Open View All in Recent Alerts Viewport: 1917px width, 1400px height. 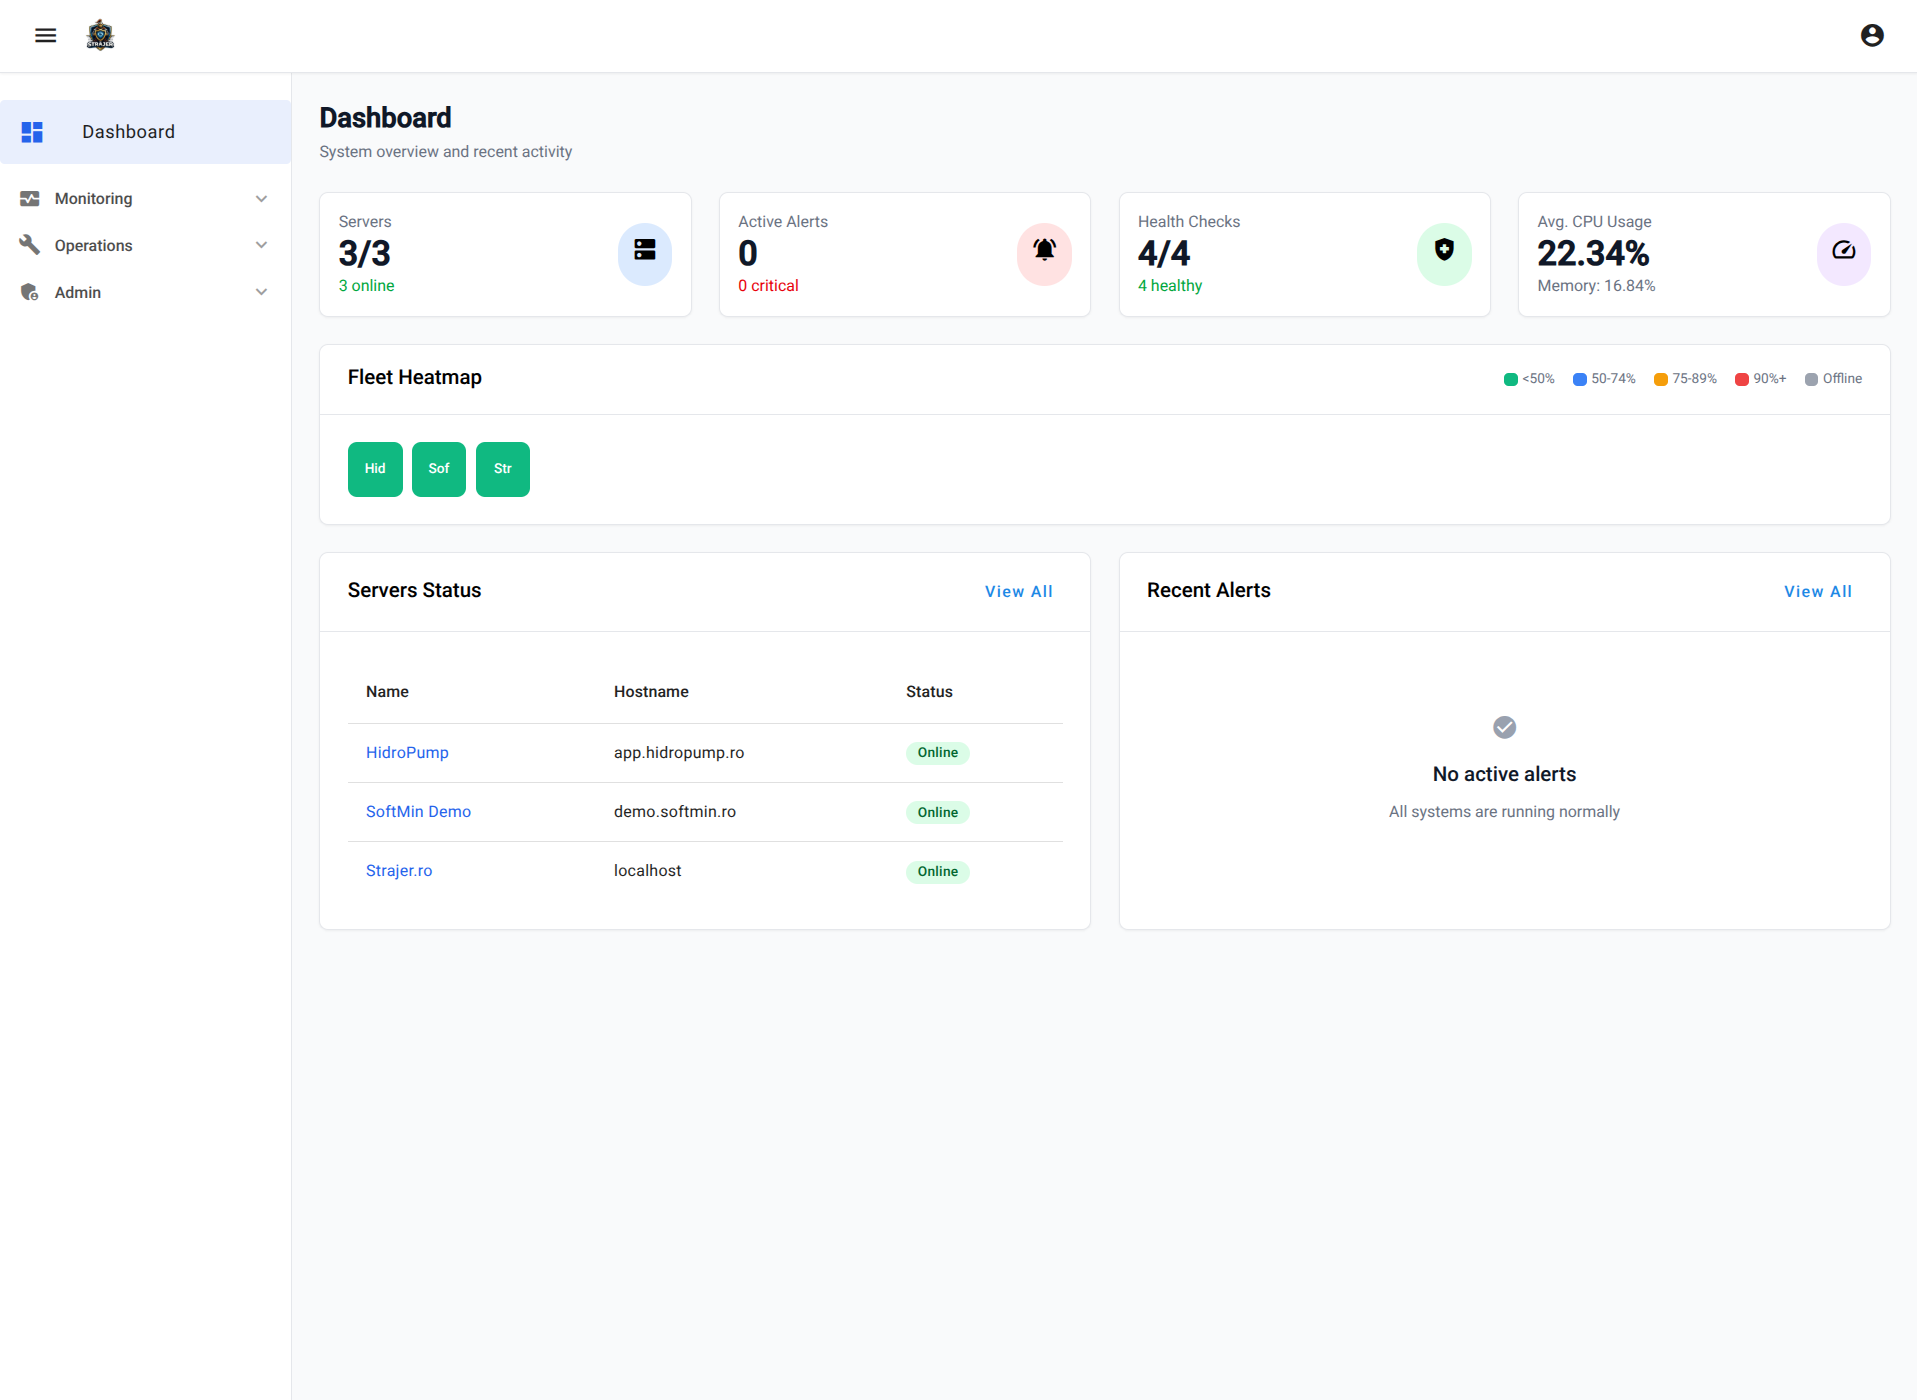[1818, 591]
